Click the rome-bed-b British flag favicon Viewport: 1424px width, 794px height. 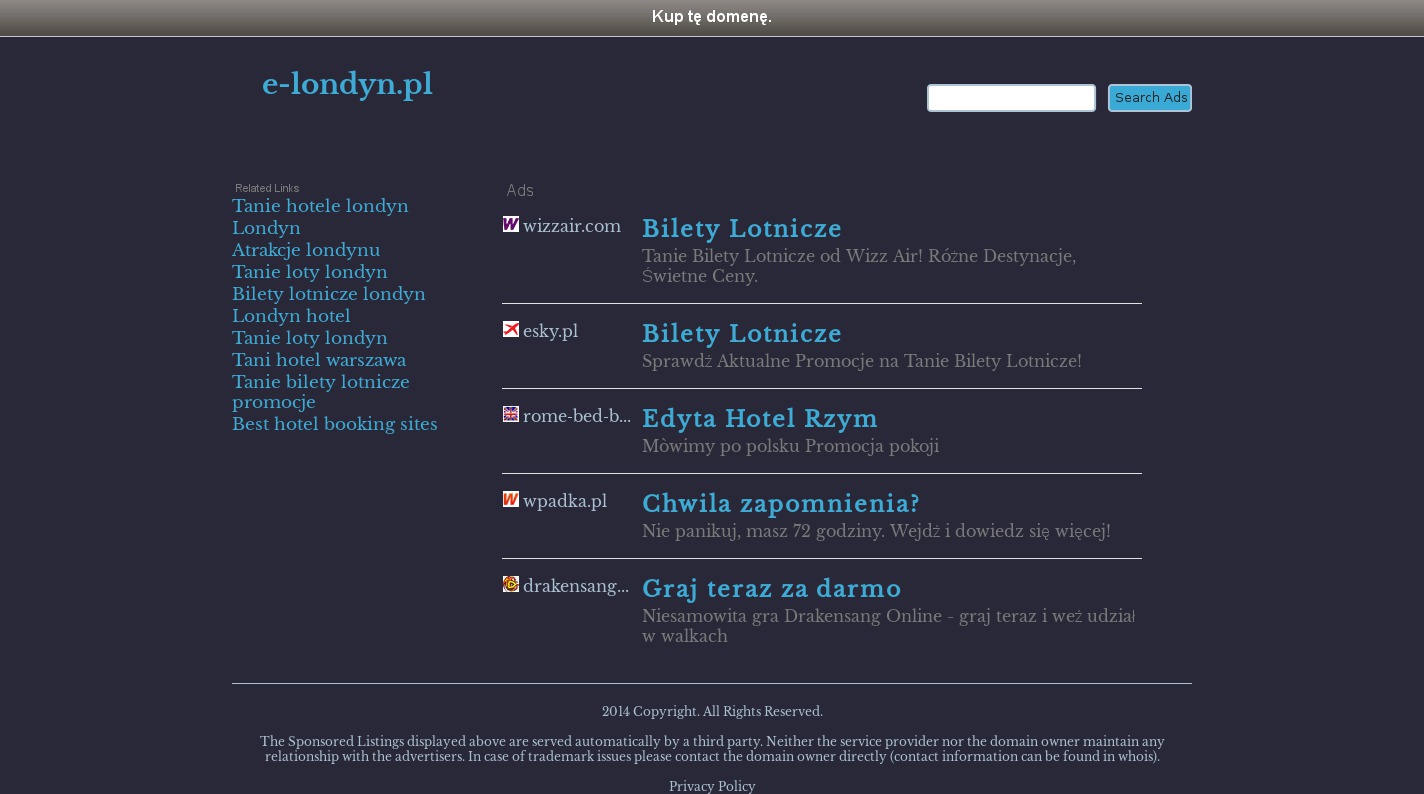click(510, 415)
